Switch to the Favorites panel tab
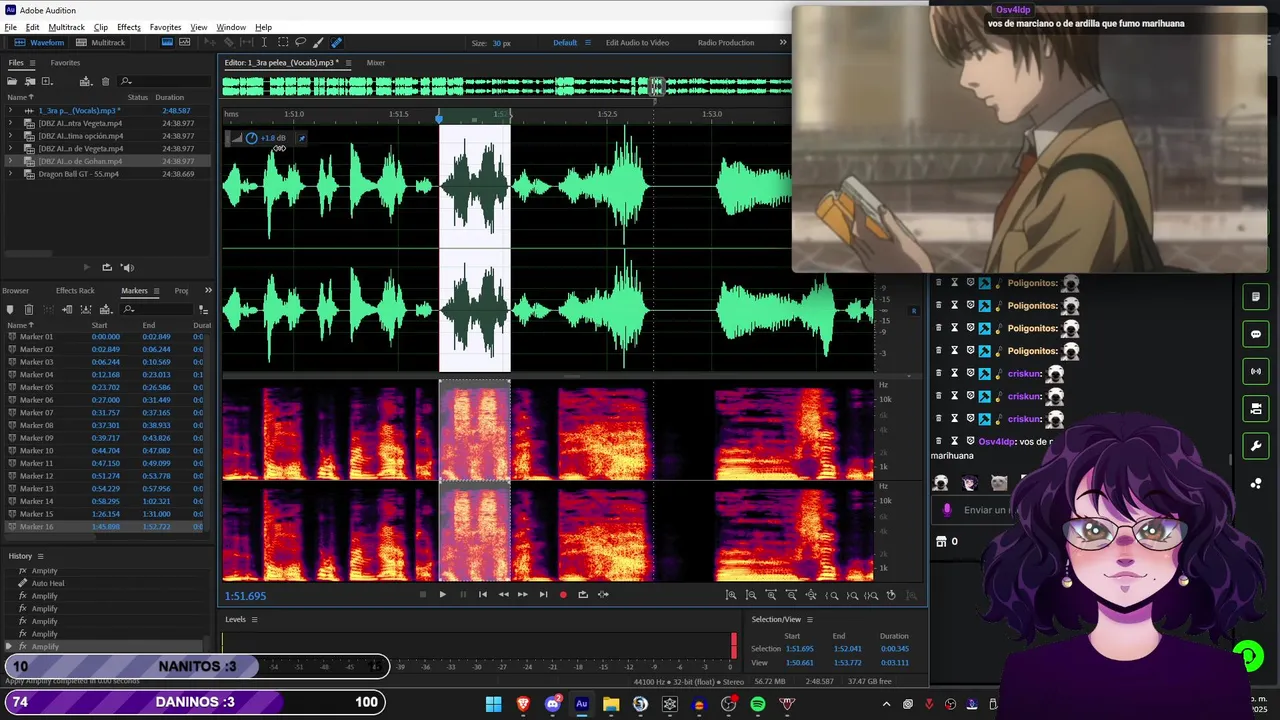Image resolution: width=1280 pixels, height=720 pixels. 65,63
